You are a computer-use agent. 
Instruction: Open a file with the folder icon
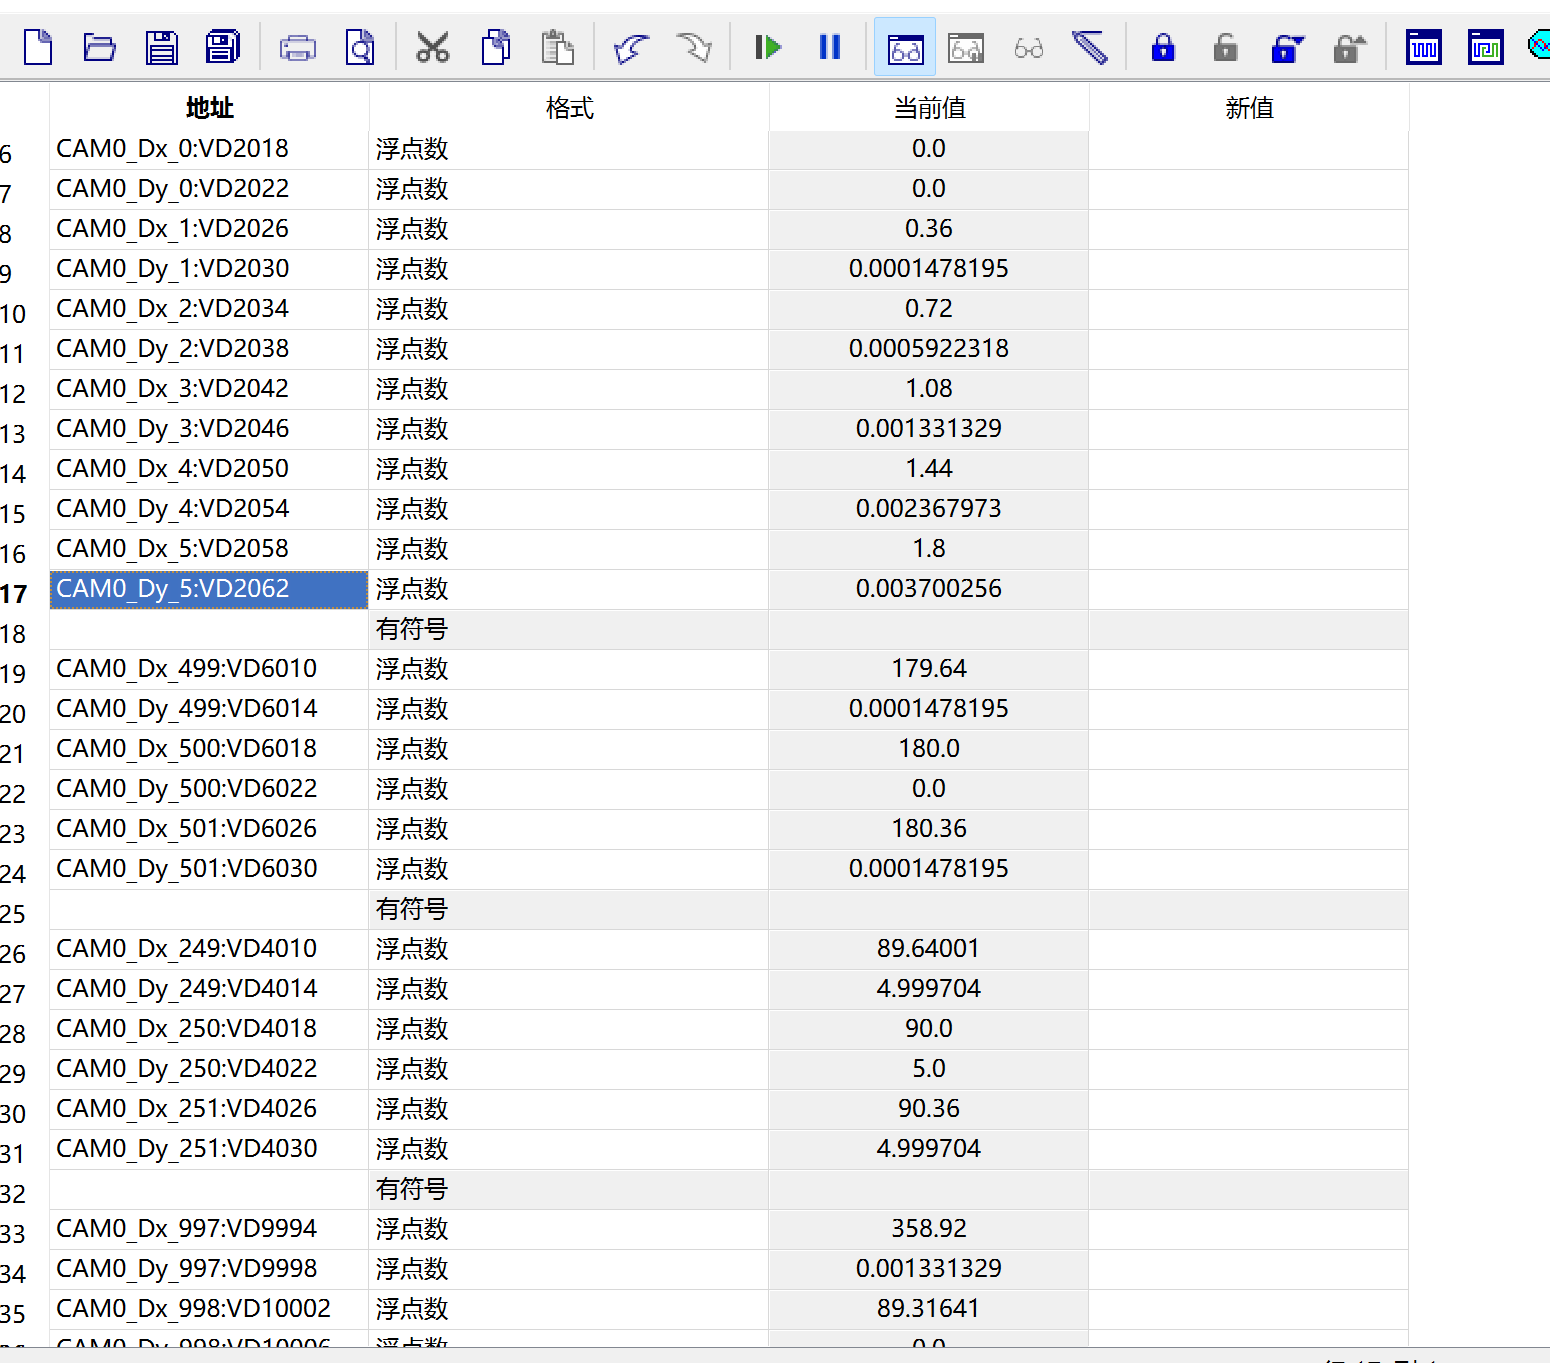pos(99,47)
